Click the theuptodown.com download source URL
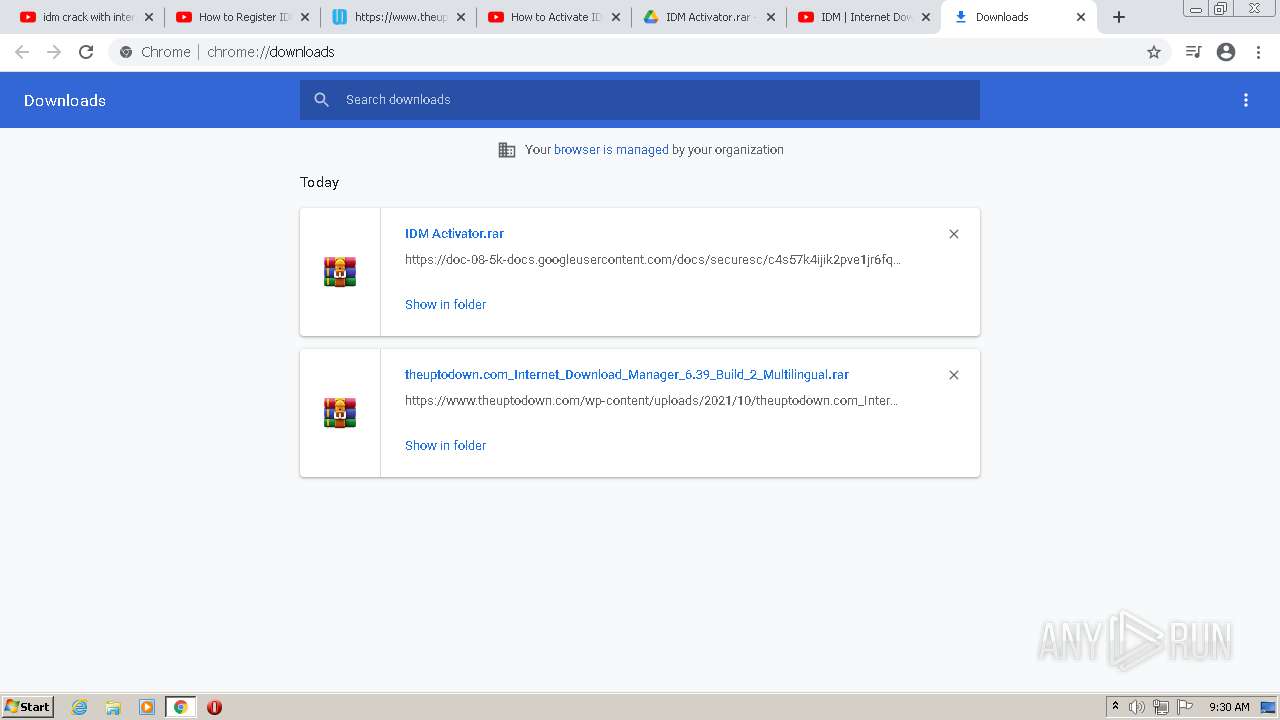Screen dimensions: 1280x720 tap(651, 401)
